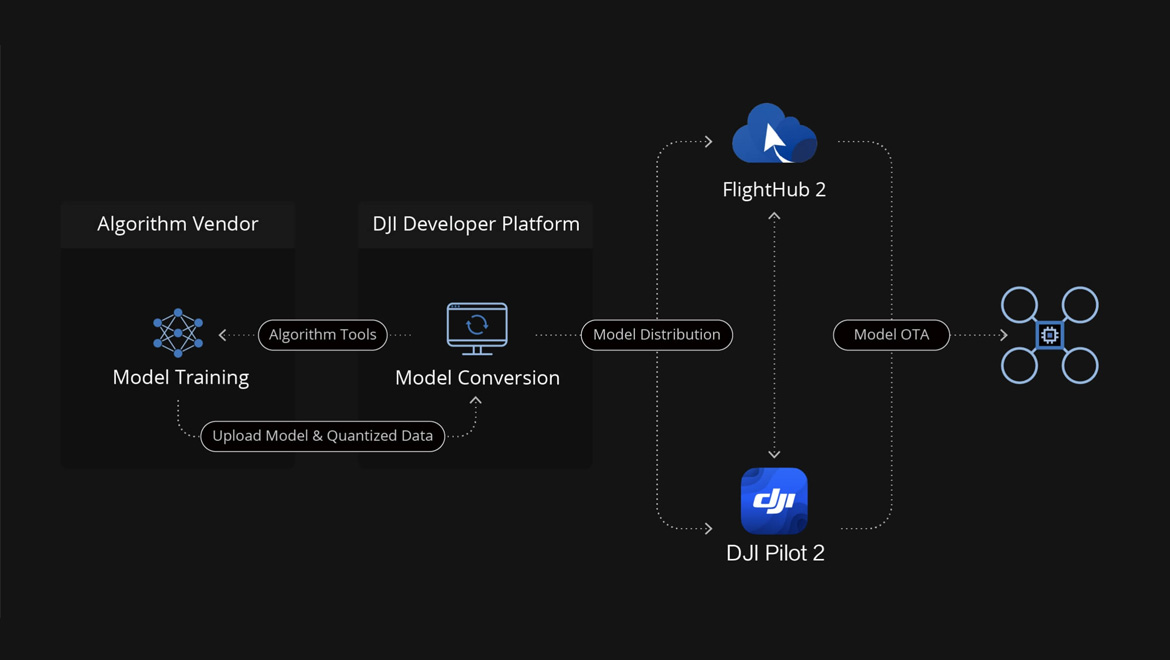Click the Algorithm Vendor header
The height and width of the screenshot is (660, 1170).
click(178, 224)
